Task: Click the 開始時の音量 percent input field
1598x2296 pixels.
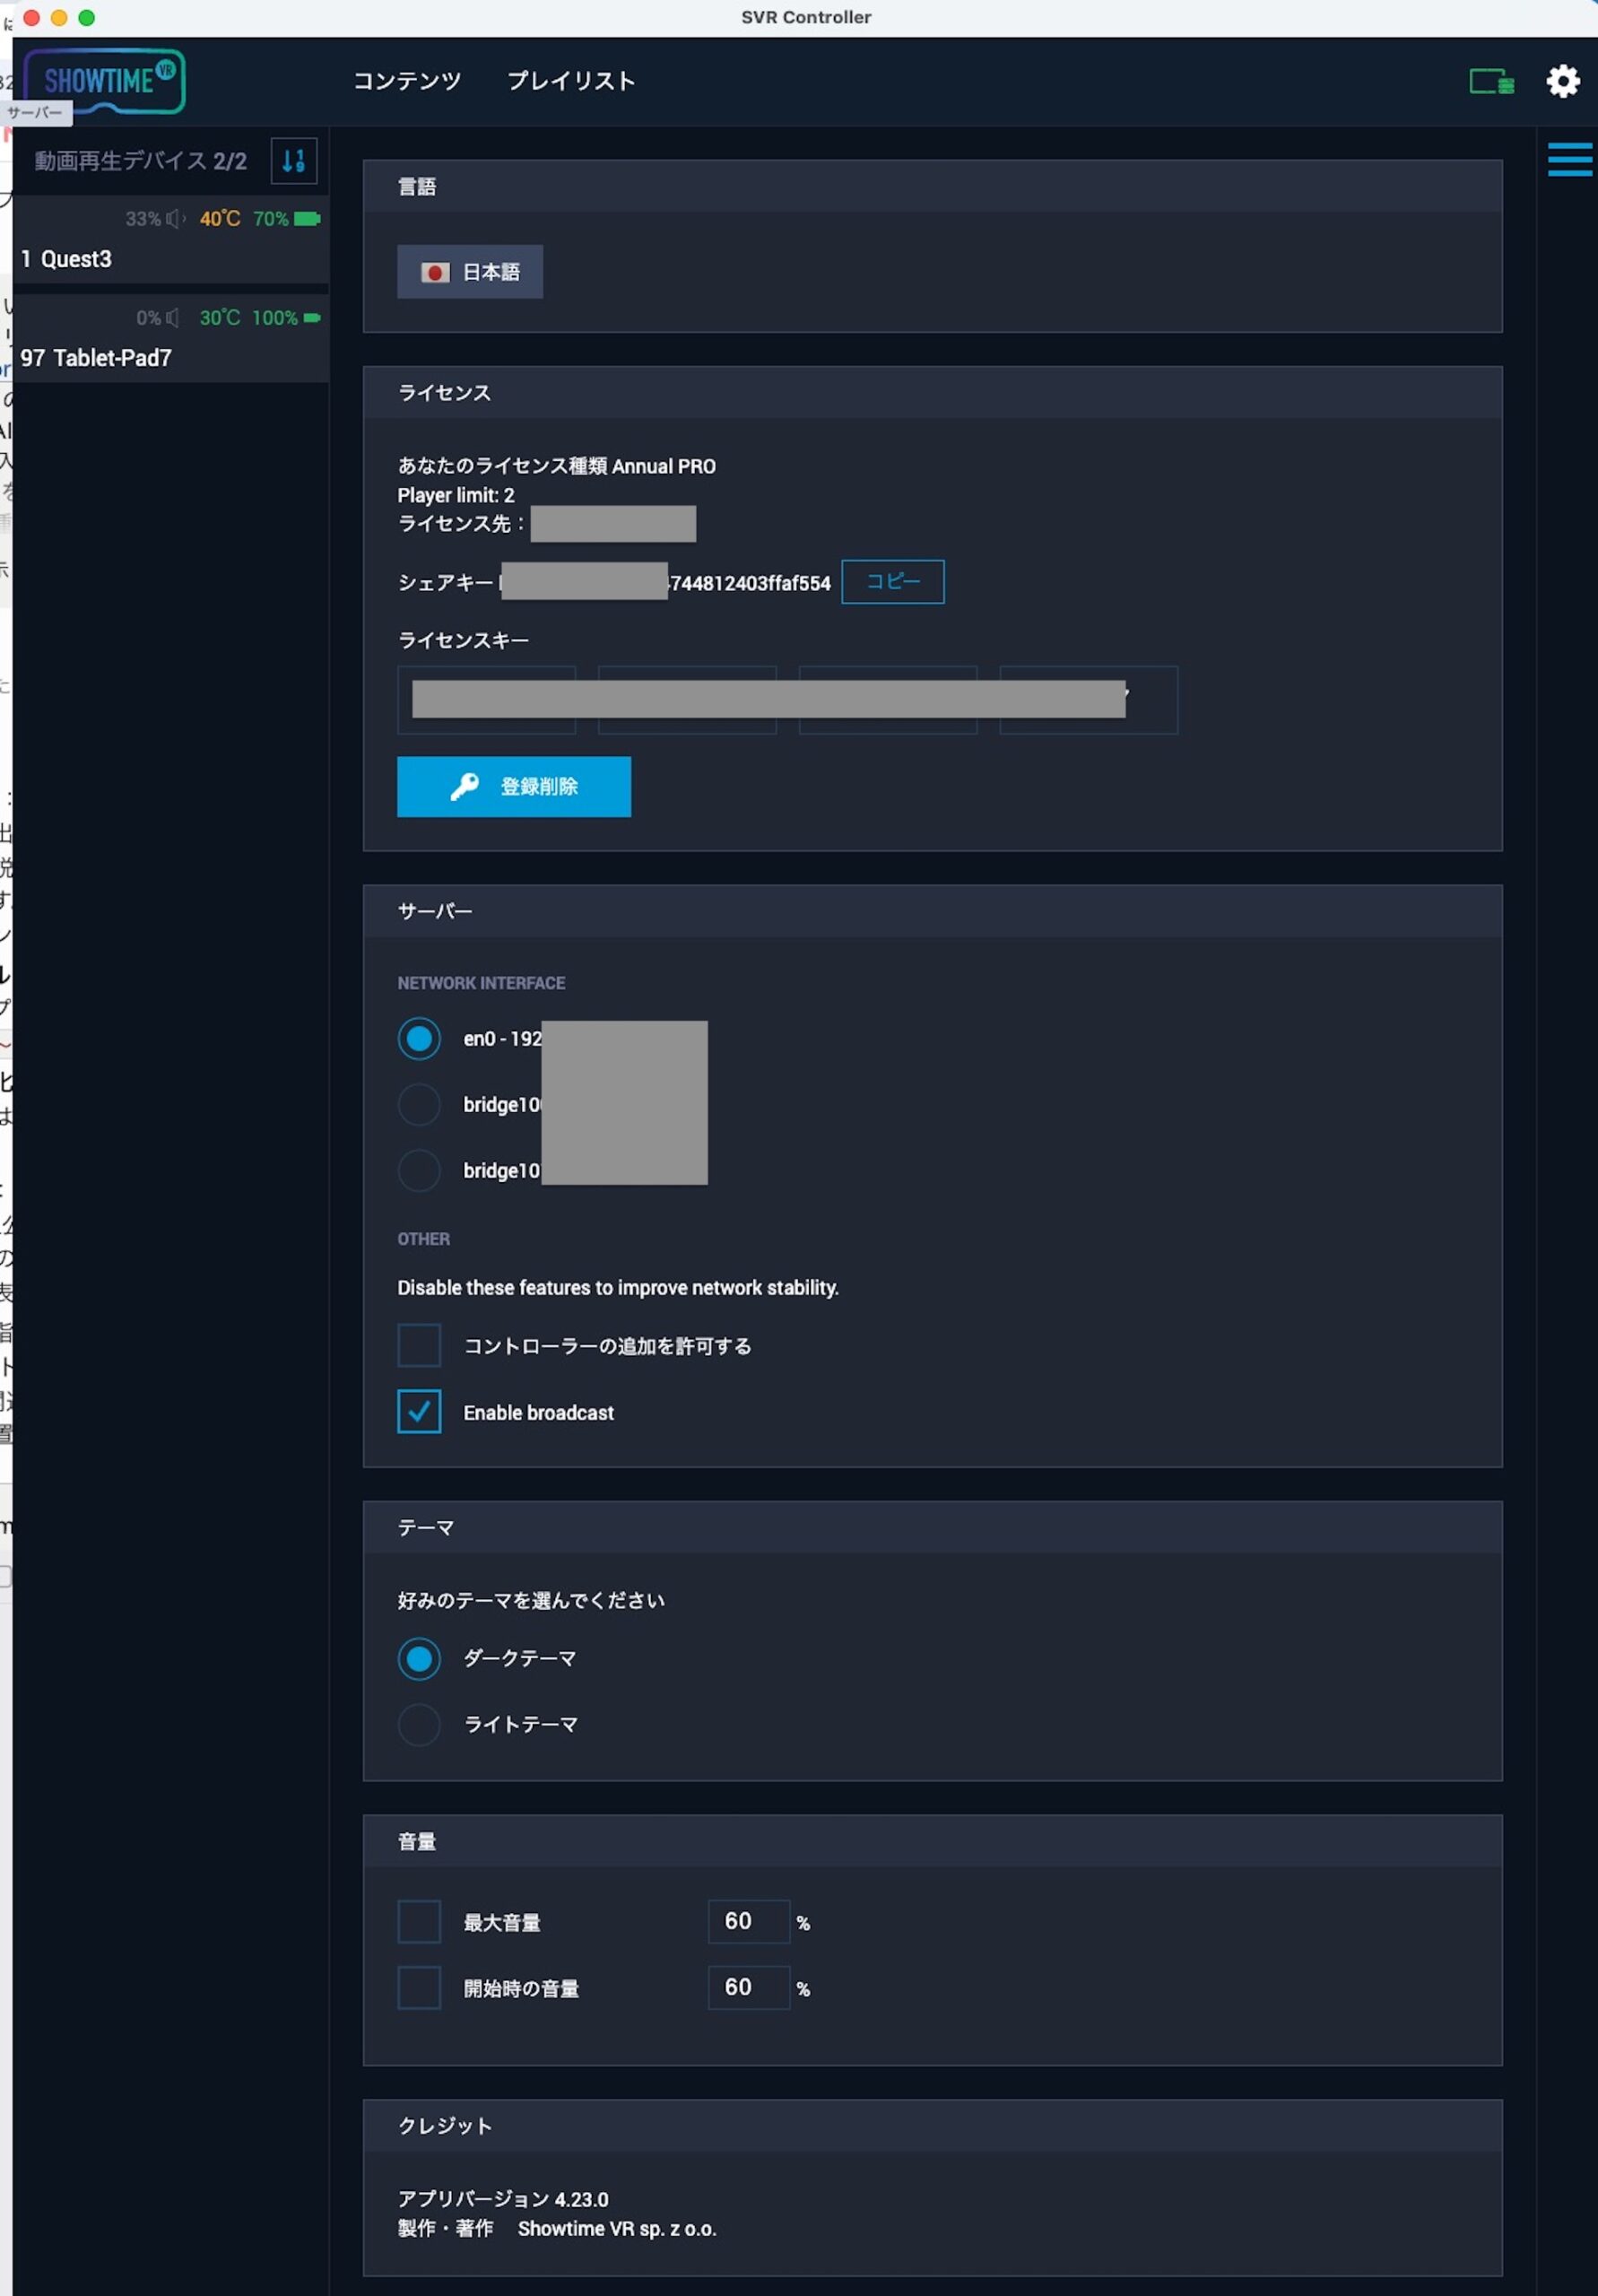Action: [748, 1987]
